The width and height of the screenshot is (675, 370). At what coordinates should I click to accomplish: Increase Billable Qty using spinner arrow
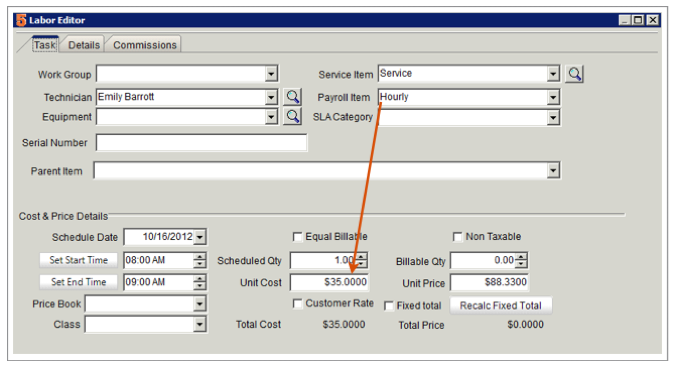pyautogui.click(x=521, y=256)
